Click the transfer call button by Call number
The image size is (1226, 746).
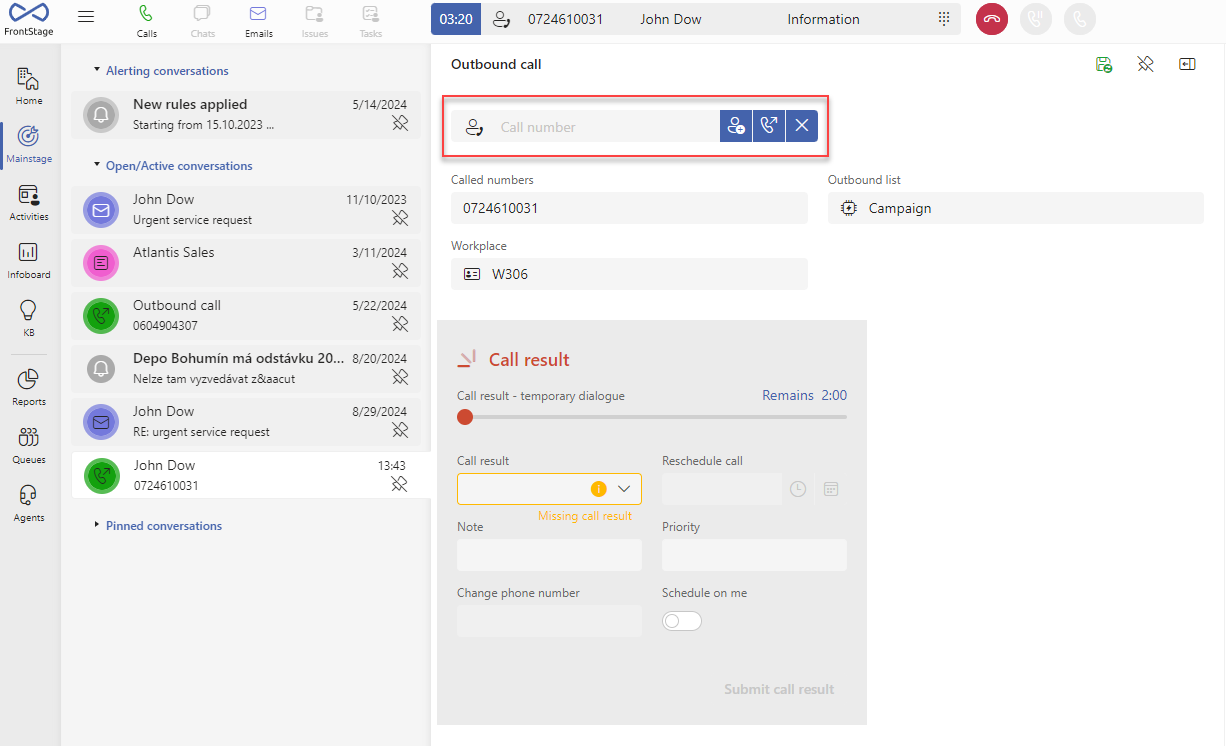click(769, 126)
